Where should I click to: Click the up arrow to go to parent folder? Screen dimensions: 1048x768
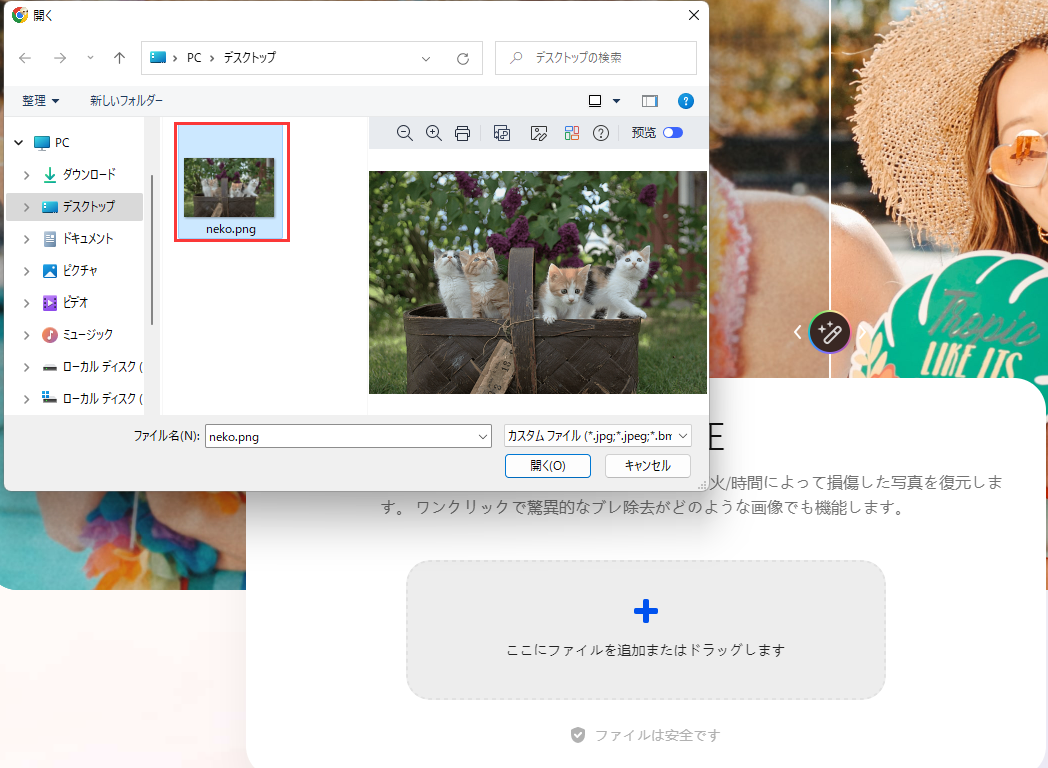pyautogui.click(x=118, y=58)
